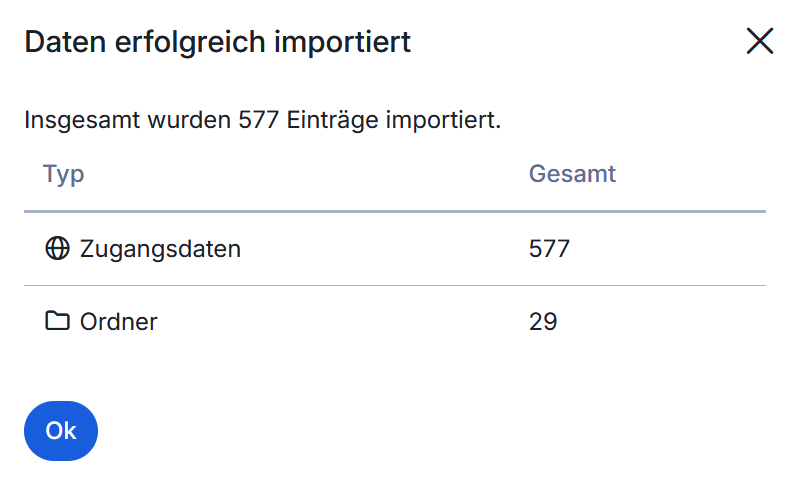Close the import success dialog

pos(760,41)
